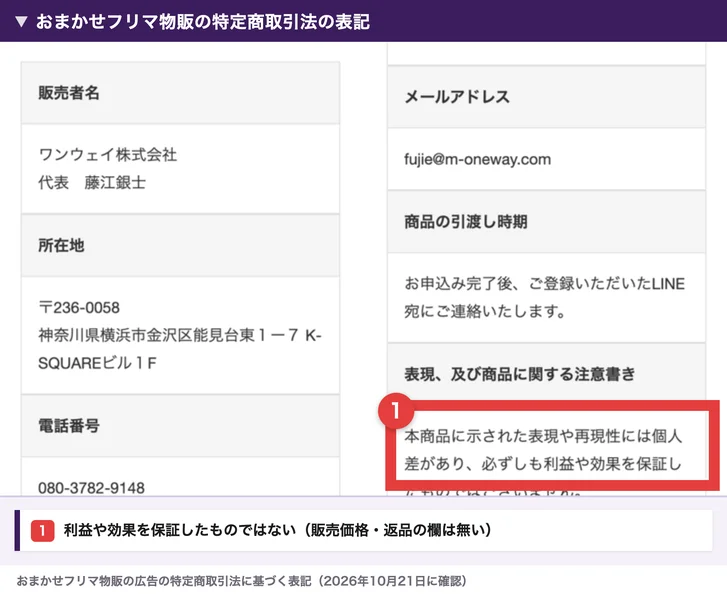Select the 所在地 header cell

coord(180,245)
